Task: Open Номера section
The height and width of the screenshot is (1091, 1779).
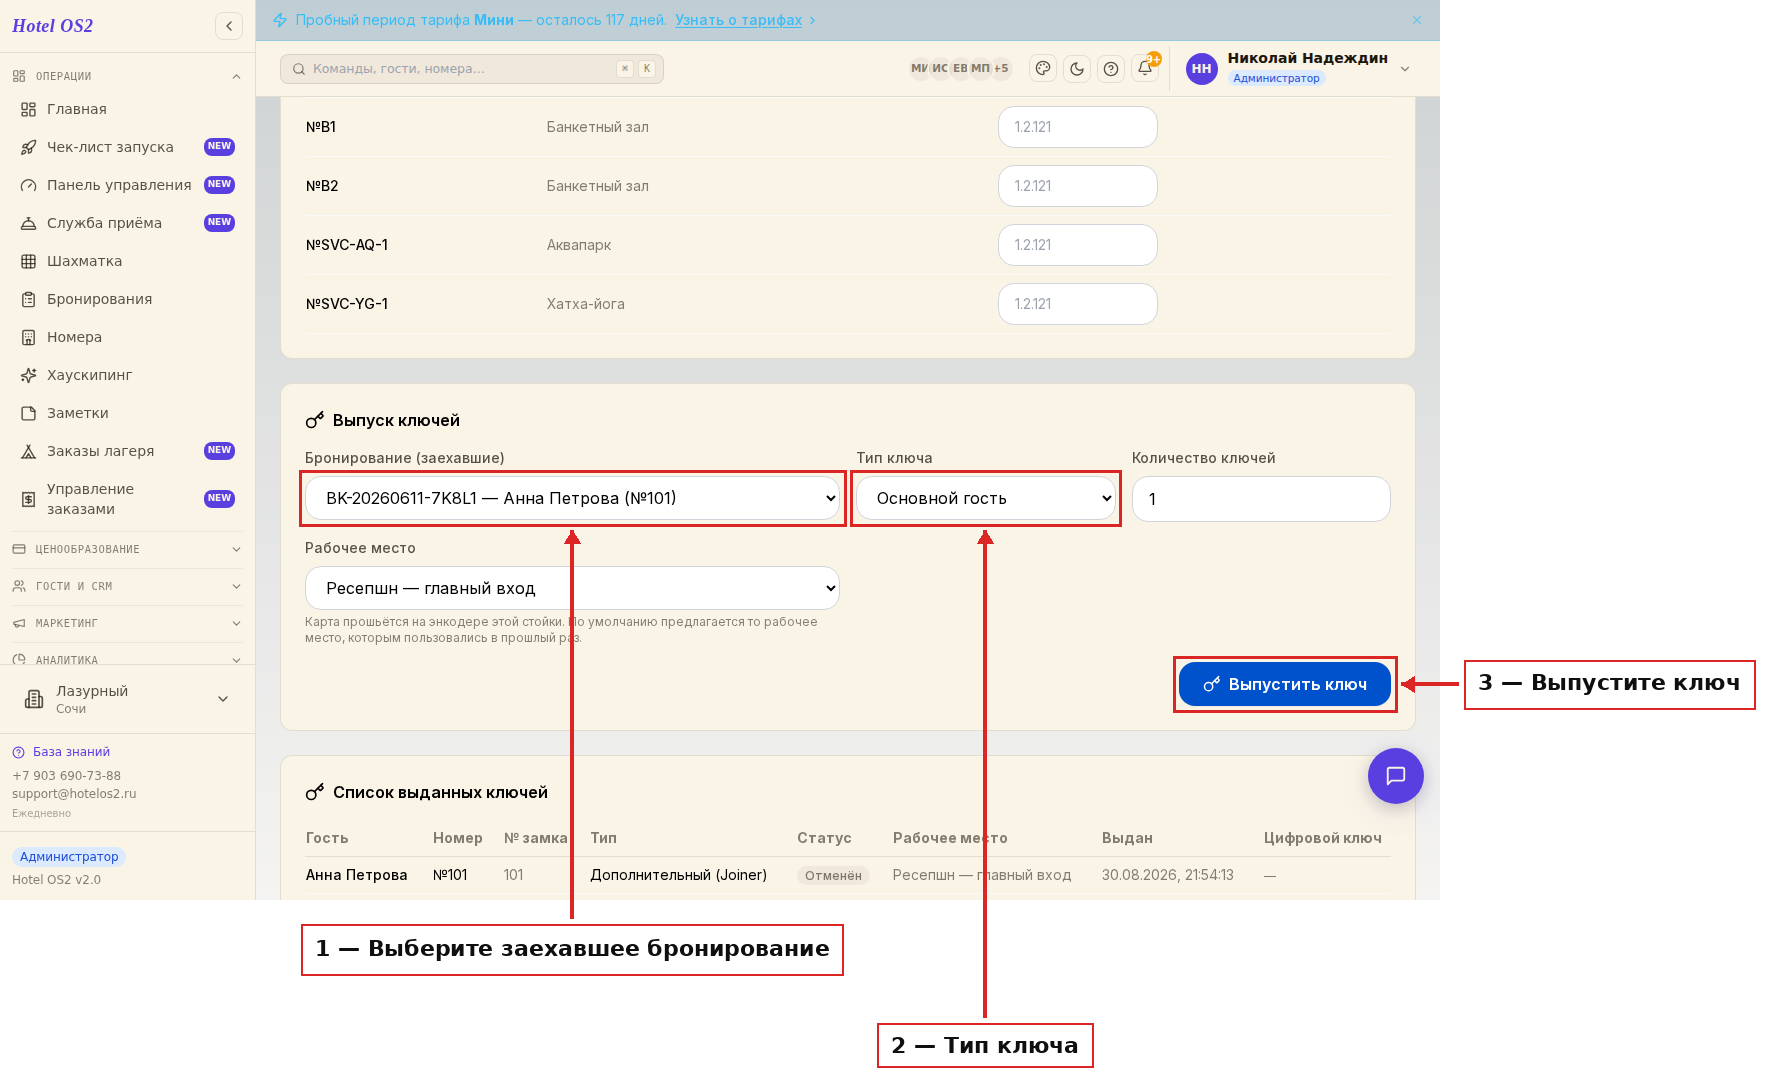Action: tap(127, 337)
